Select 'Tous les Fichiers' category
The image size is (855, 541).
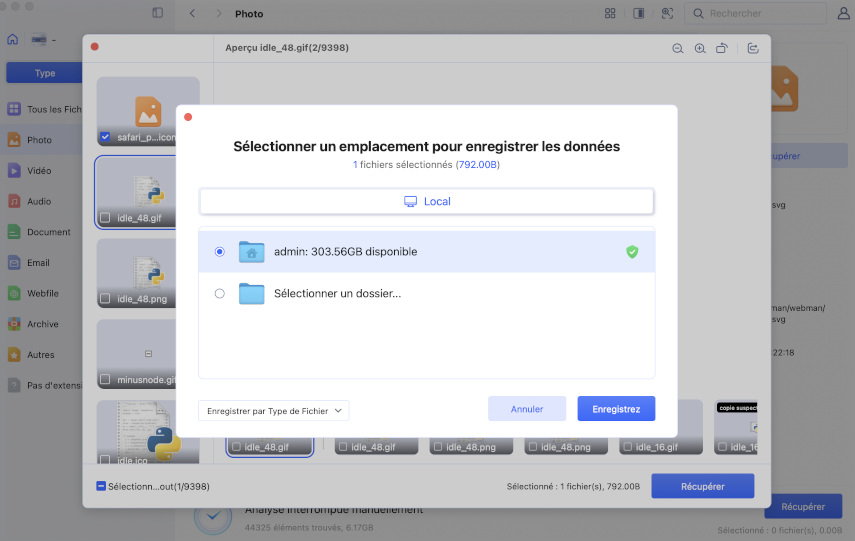click(x=41, y=109)
